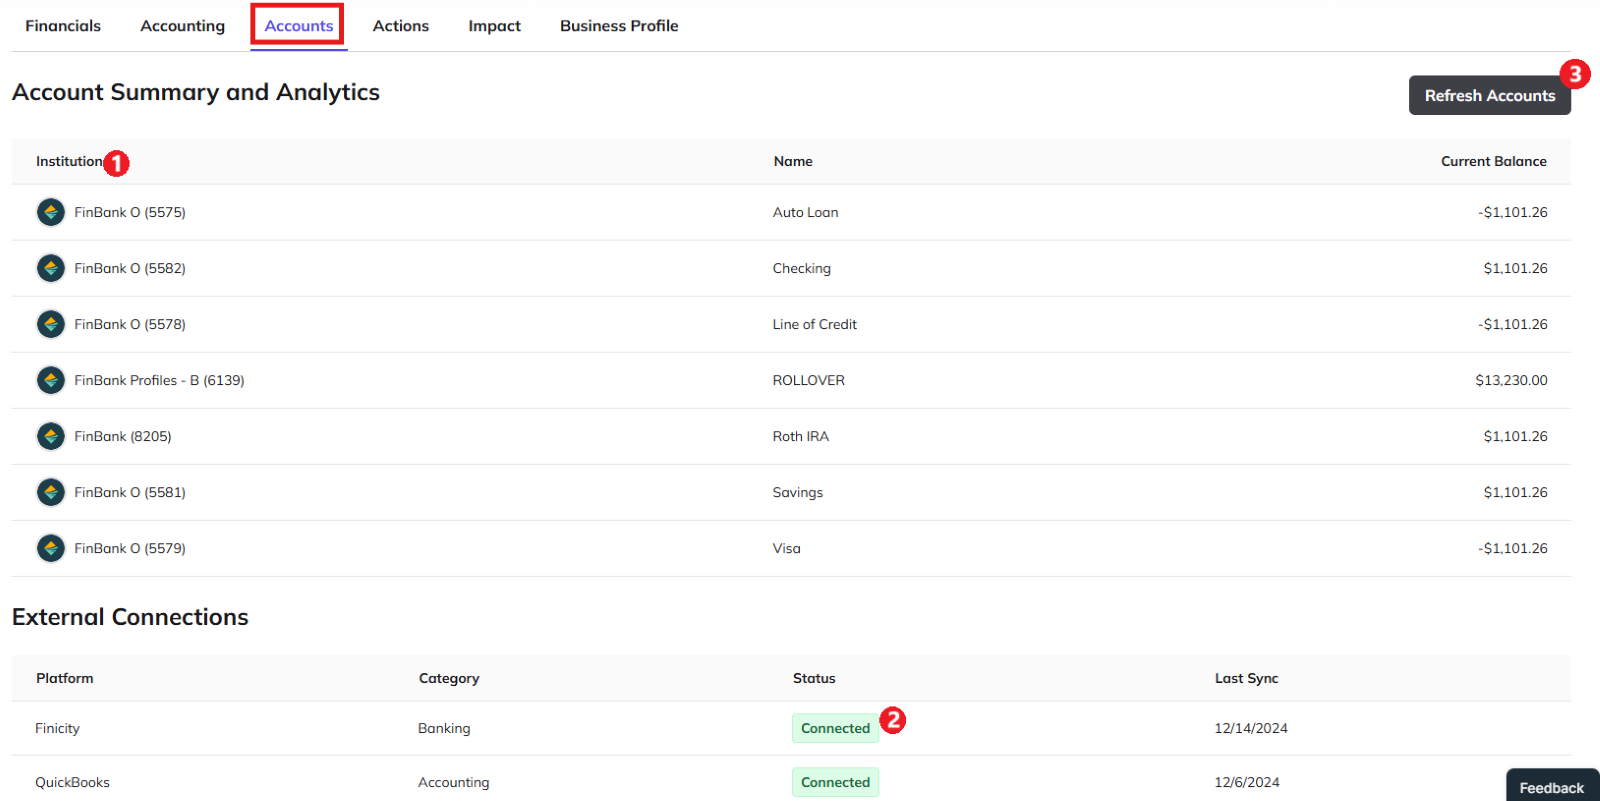
Task: Click the Auto Loan balance -$1,101.26
Action: (1513, 212)
